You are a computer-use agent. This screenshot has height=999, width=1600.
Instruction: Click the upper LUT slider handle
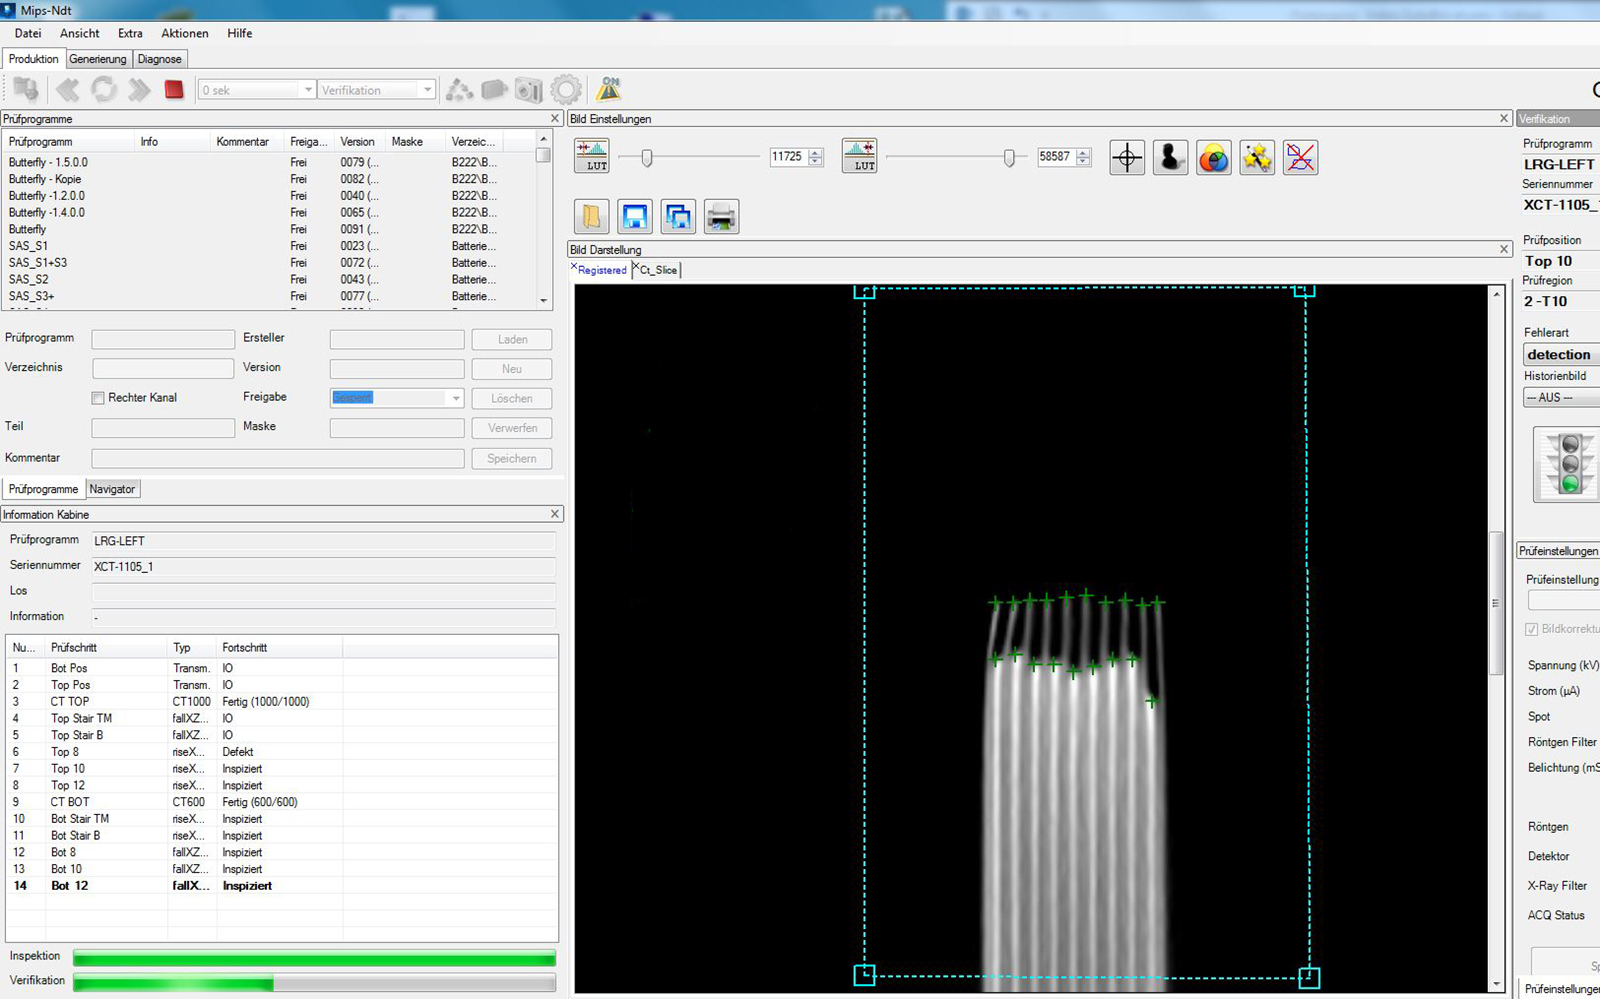[x=1009, y=158]
